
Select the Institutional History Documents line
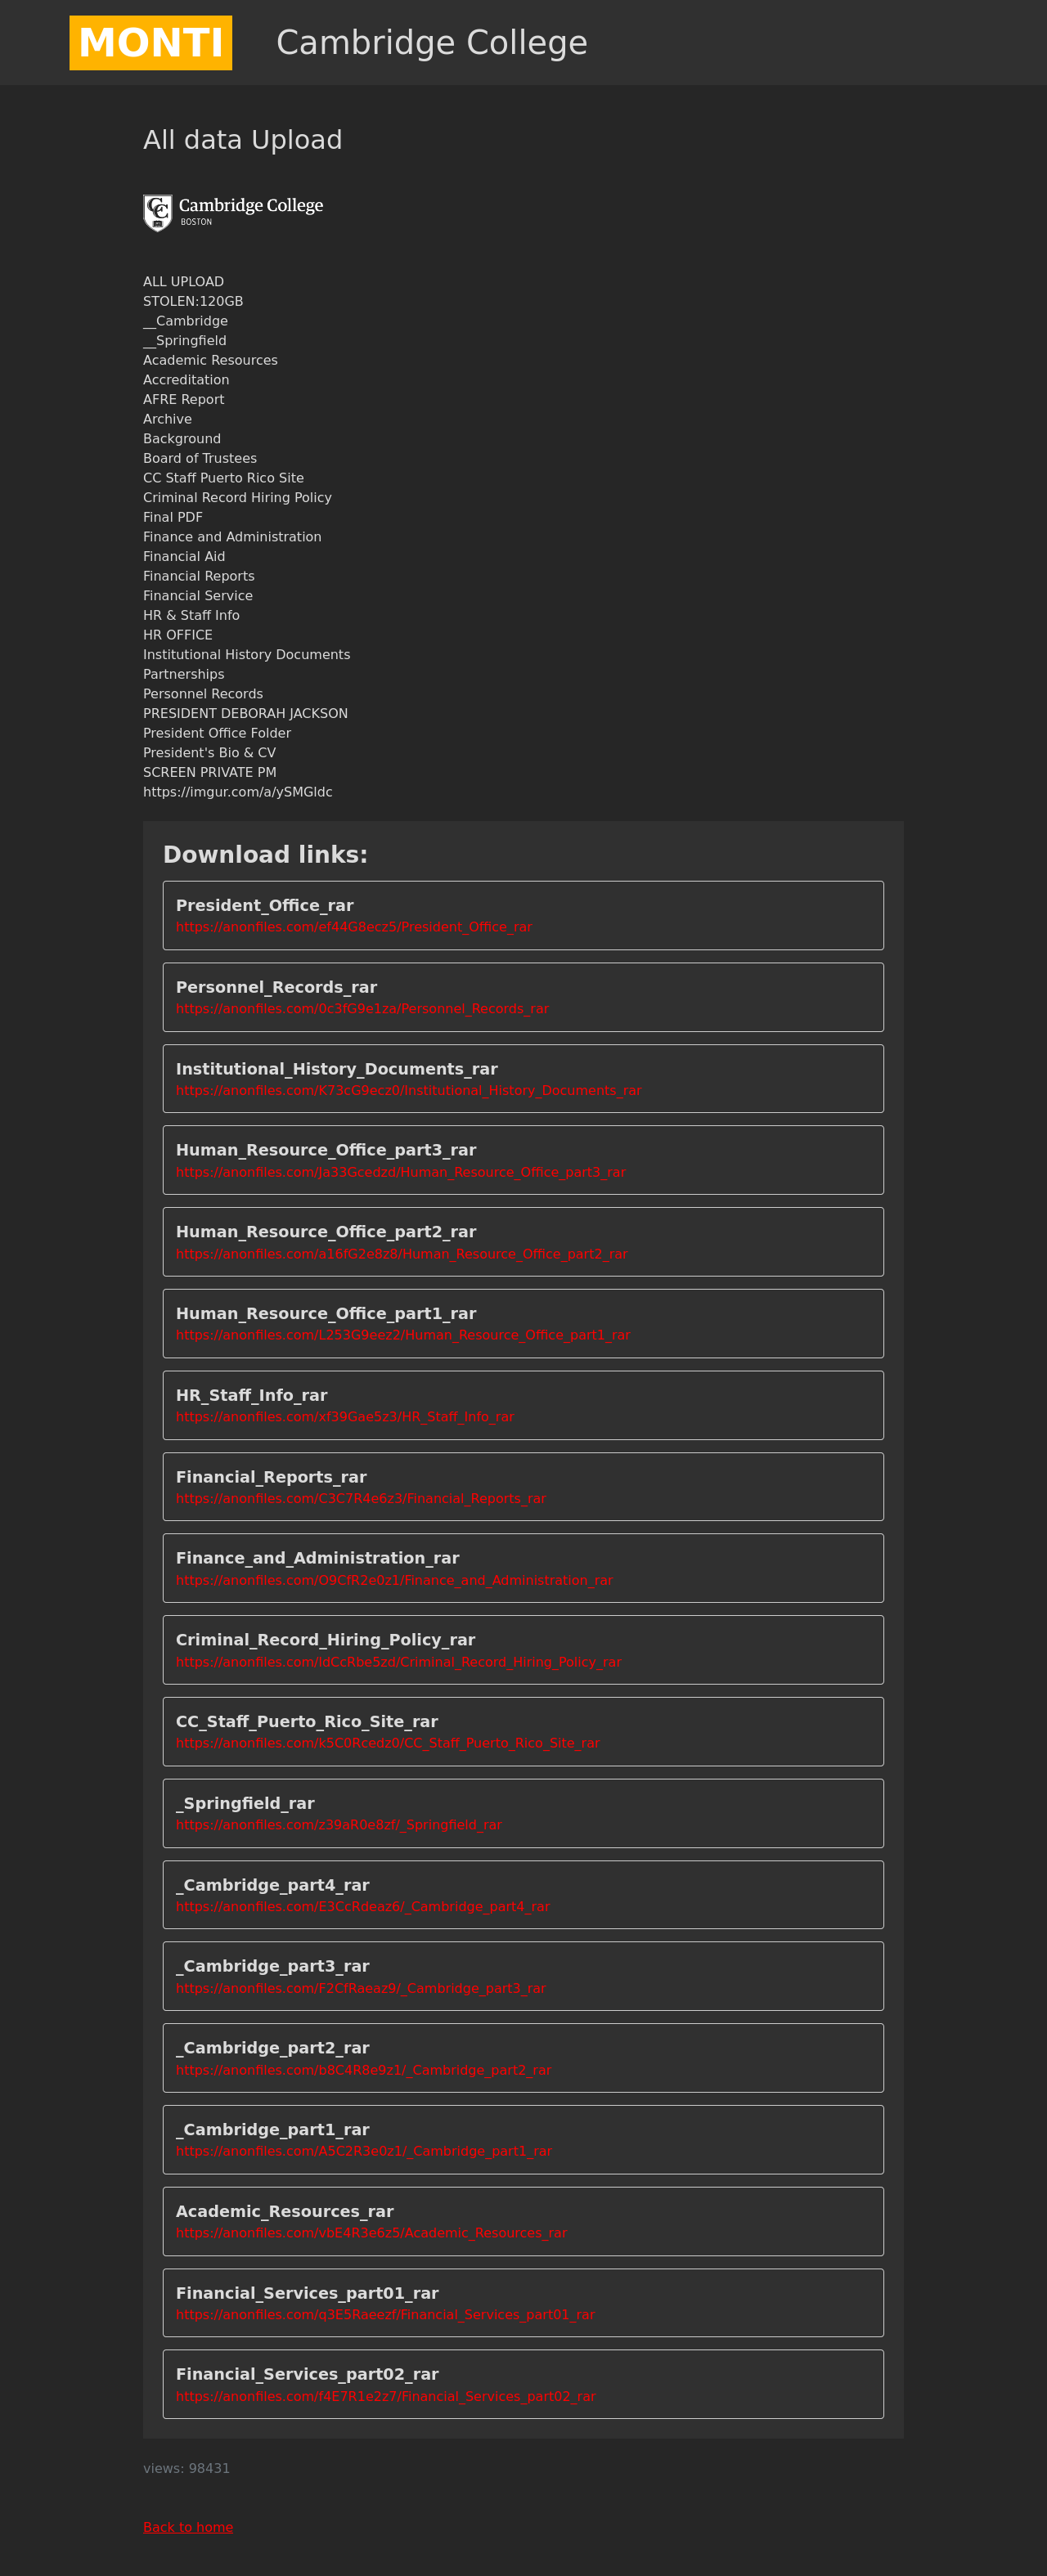(247, 655)
